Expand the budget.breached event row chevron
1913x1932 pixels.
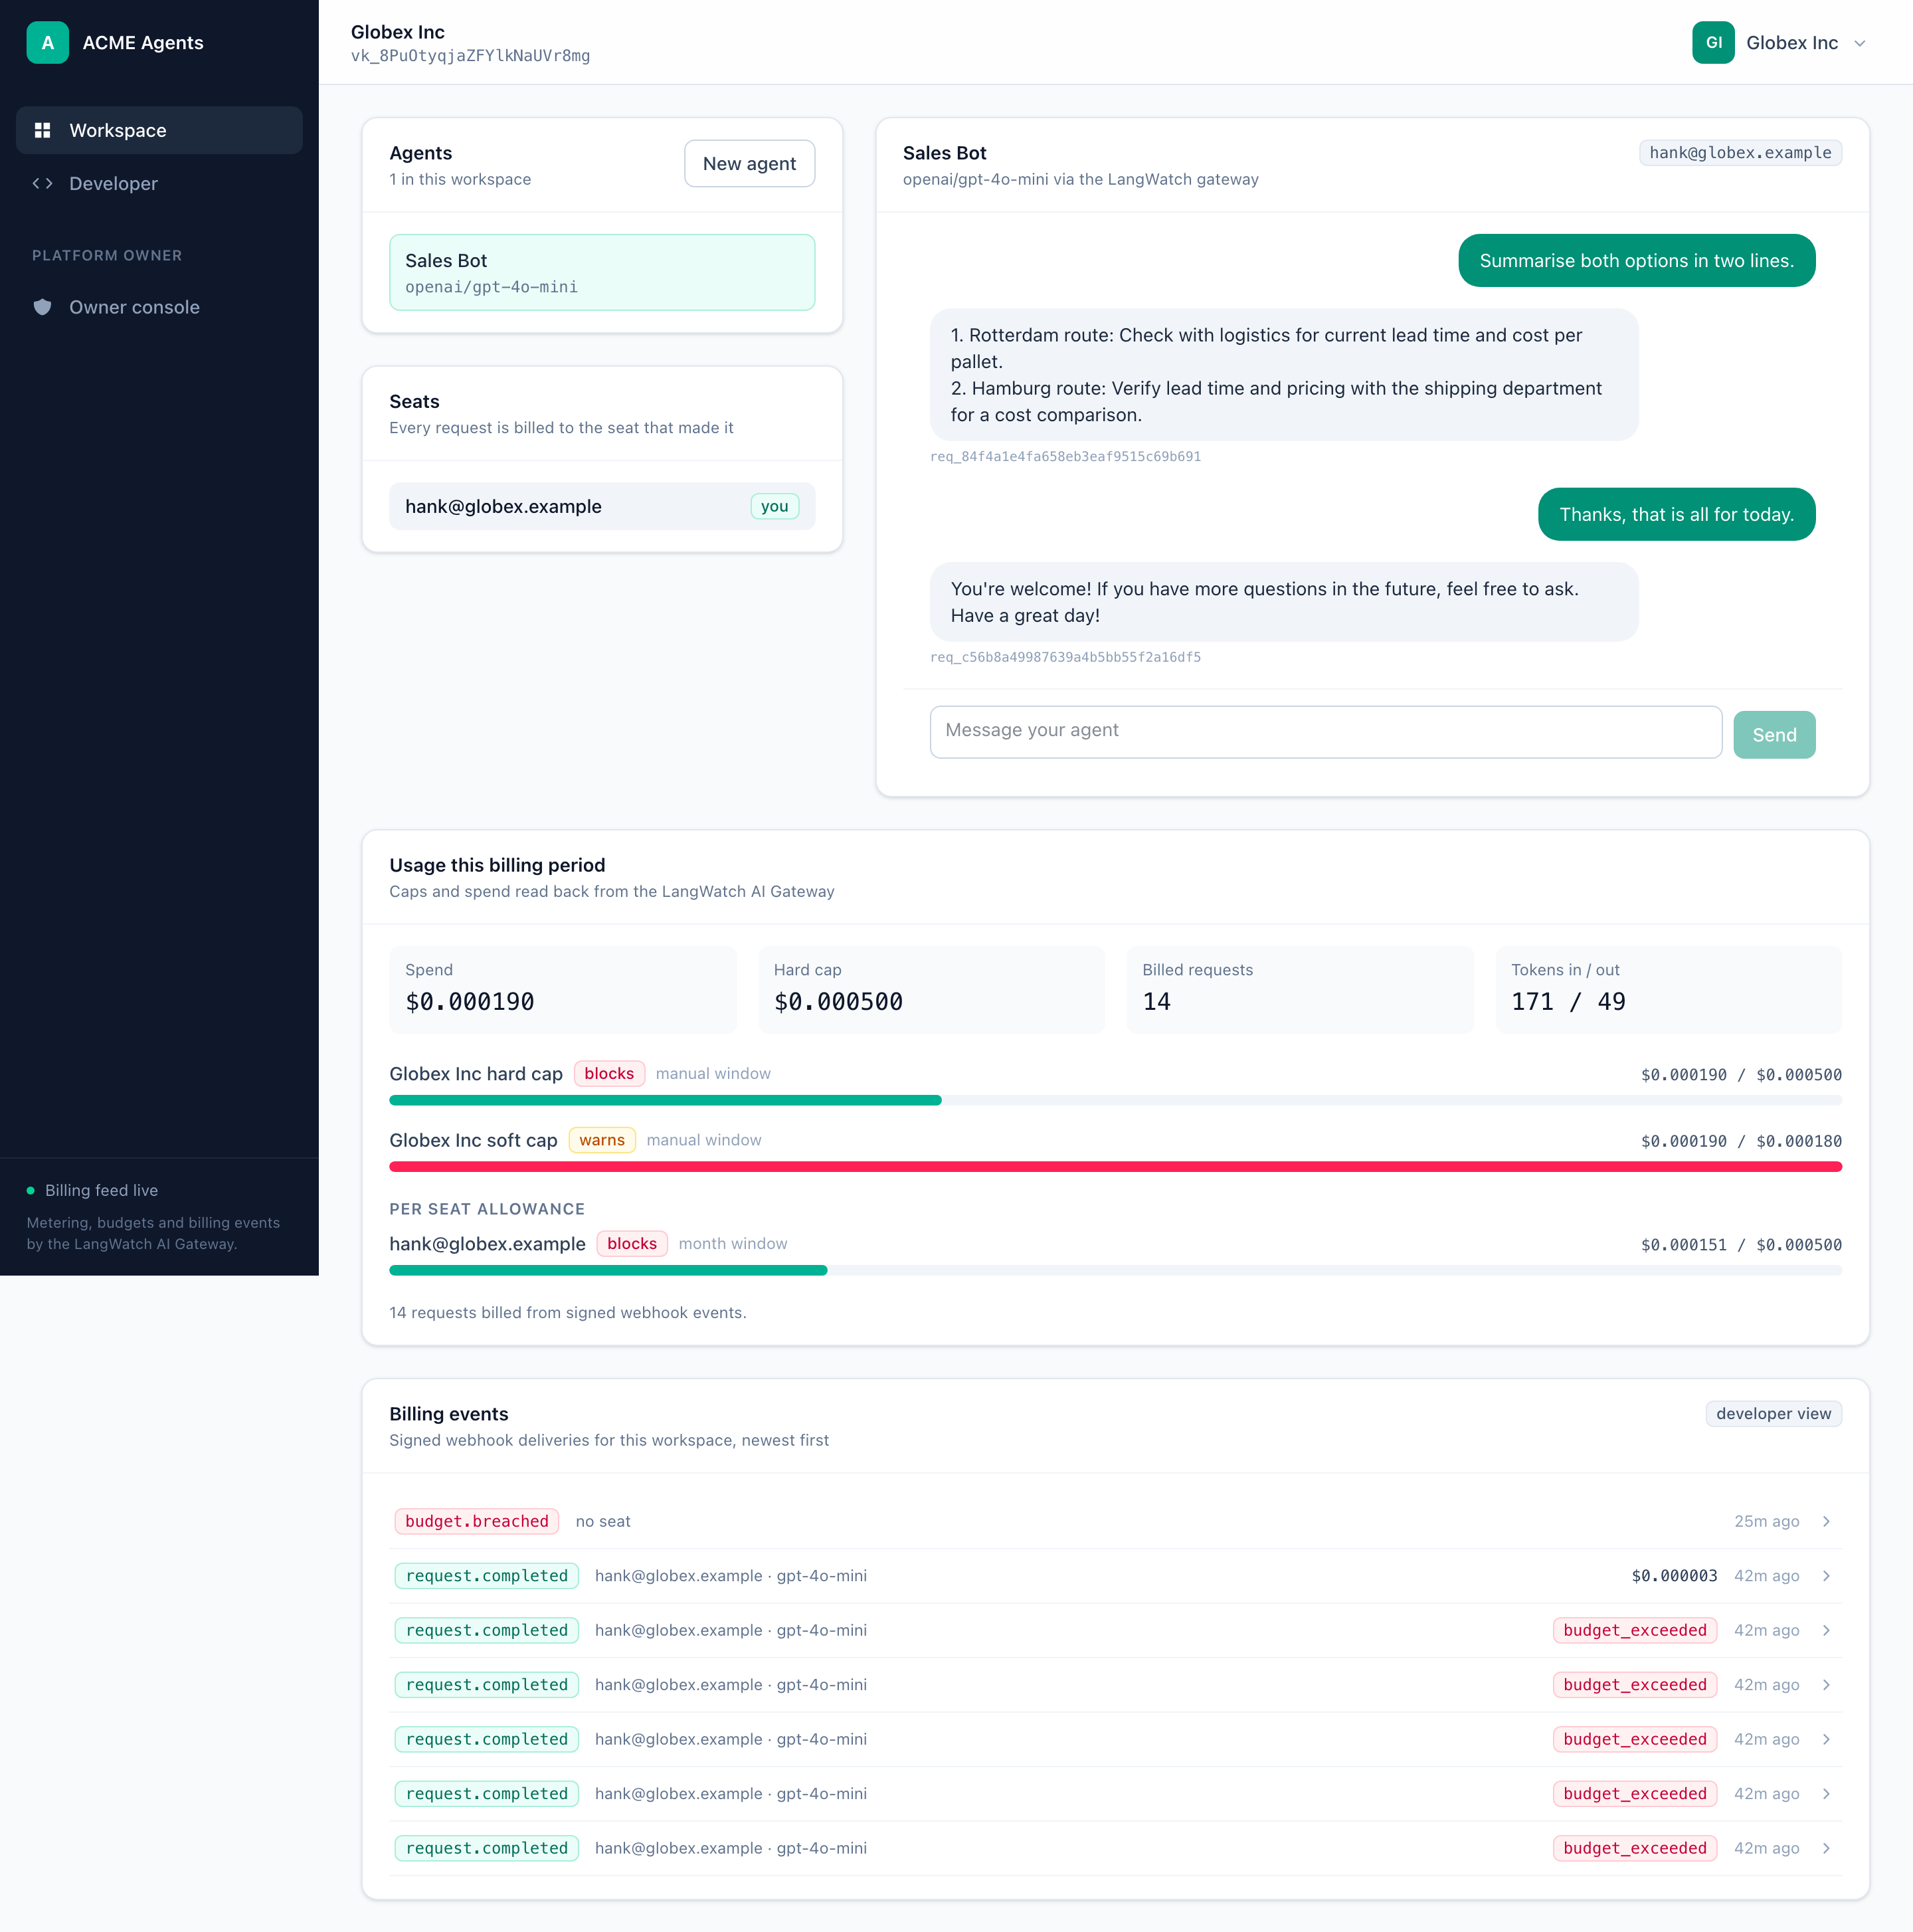[1826, 1521]
